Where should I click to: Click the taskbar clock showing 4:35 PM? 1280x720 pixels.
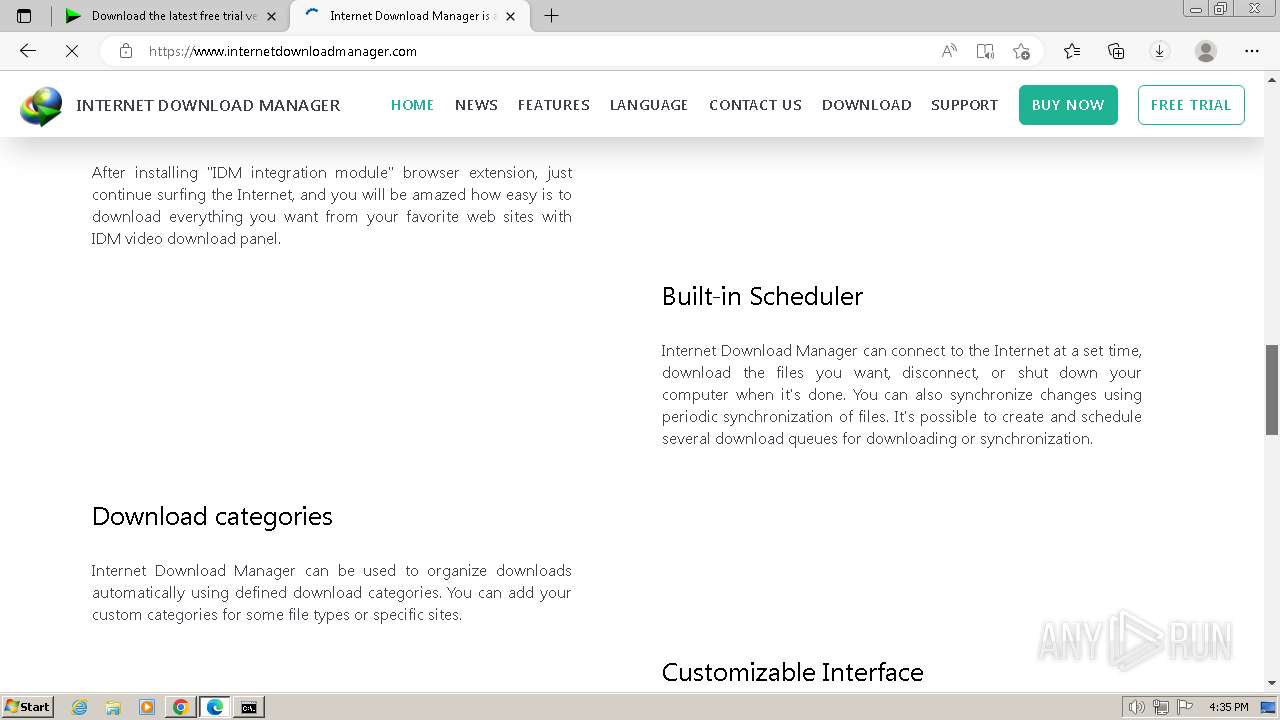[x=1228, y=707]
